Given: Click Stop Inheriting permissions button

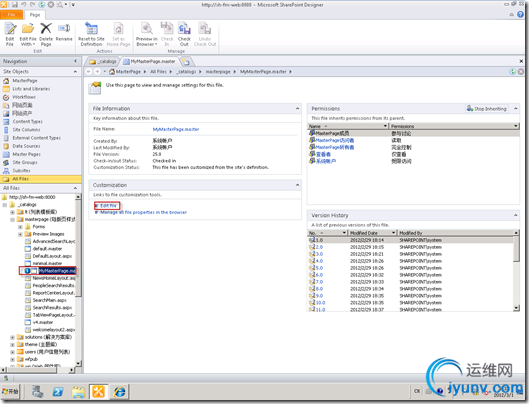Looking at the screenshot, I should [x=486, y=109].
